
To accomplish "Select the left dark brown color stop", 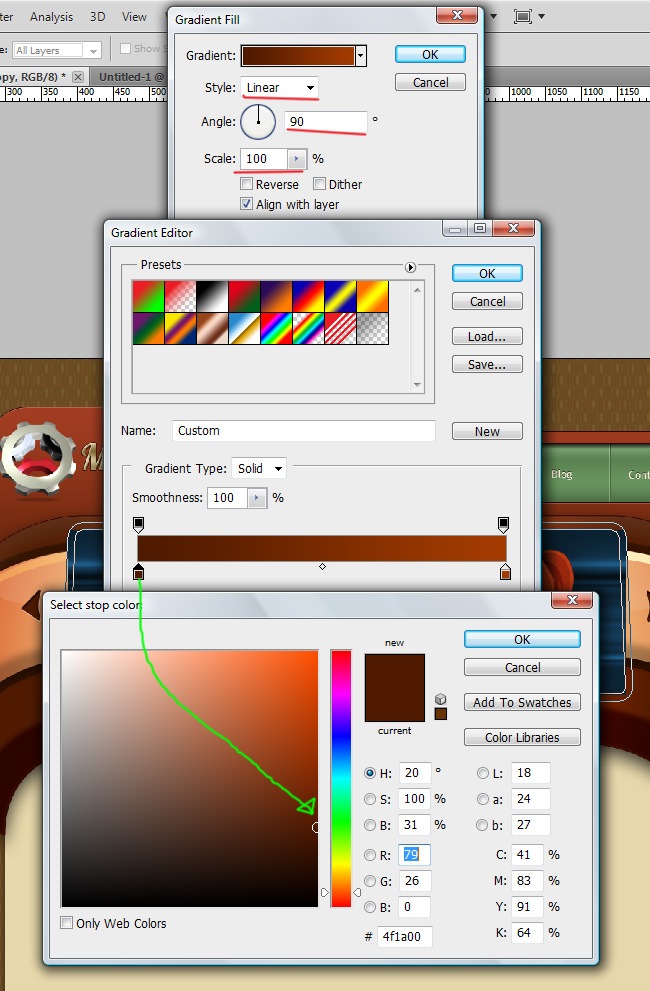I will (138, 572).
